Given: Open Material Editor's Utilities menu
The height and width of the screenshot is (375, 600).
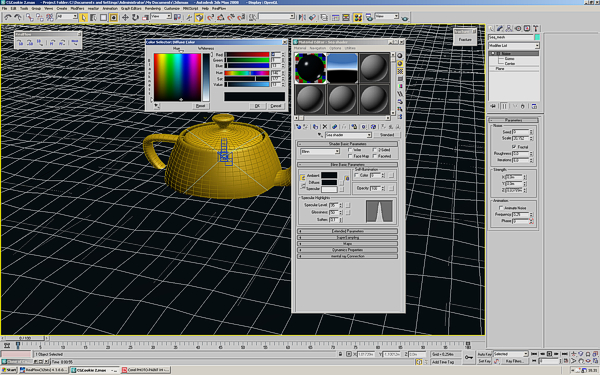Looking at the screenshot, I should [x=350, y=48].
